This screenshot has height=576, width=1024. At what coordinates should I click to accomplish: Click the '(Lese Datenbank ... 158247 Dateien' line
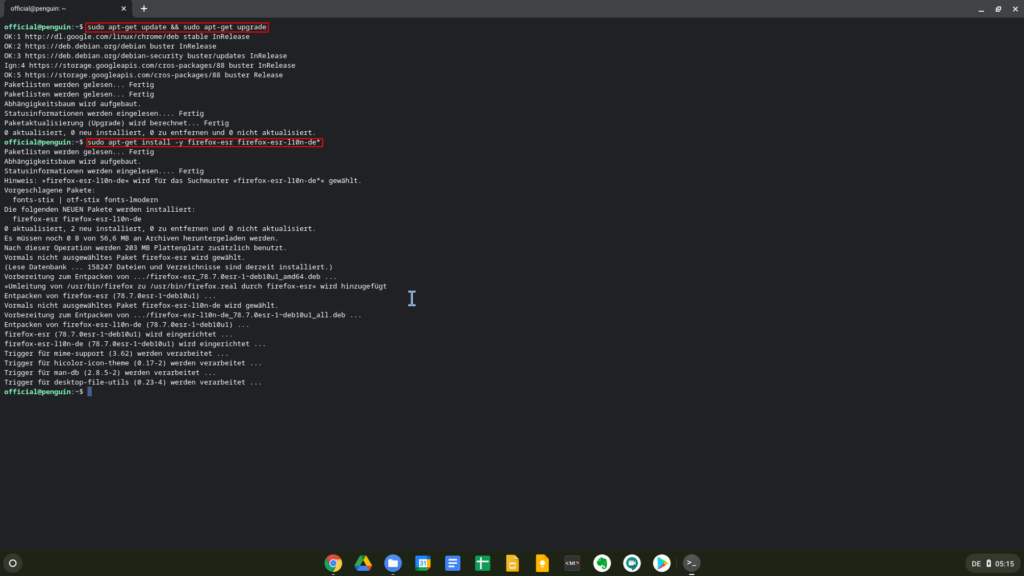[x=168, y=267]
